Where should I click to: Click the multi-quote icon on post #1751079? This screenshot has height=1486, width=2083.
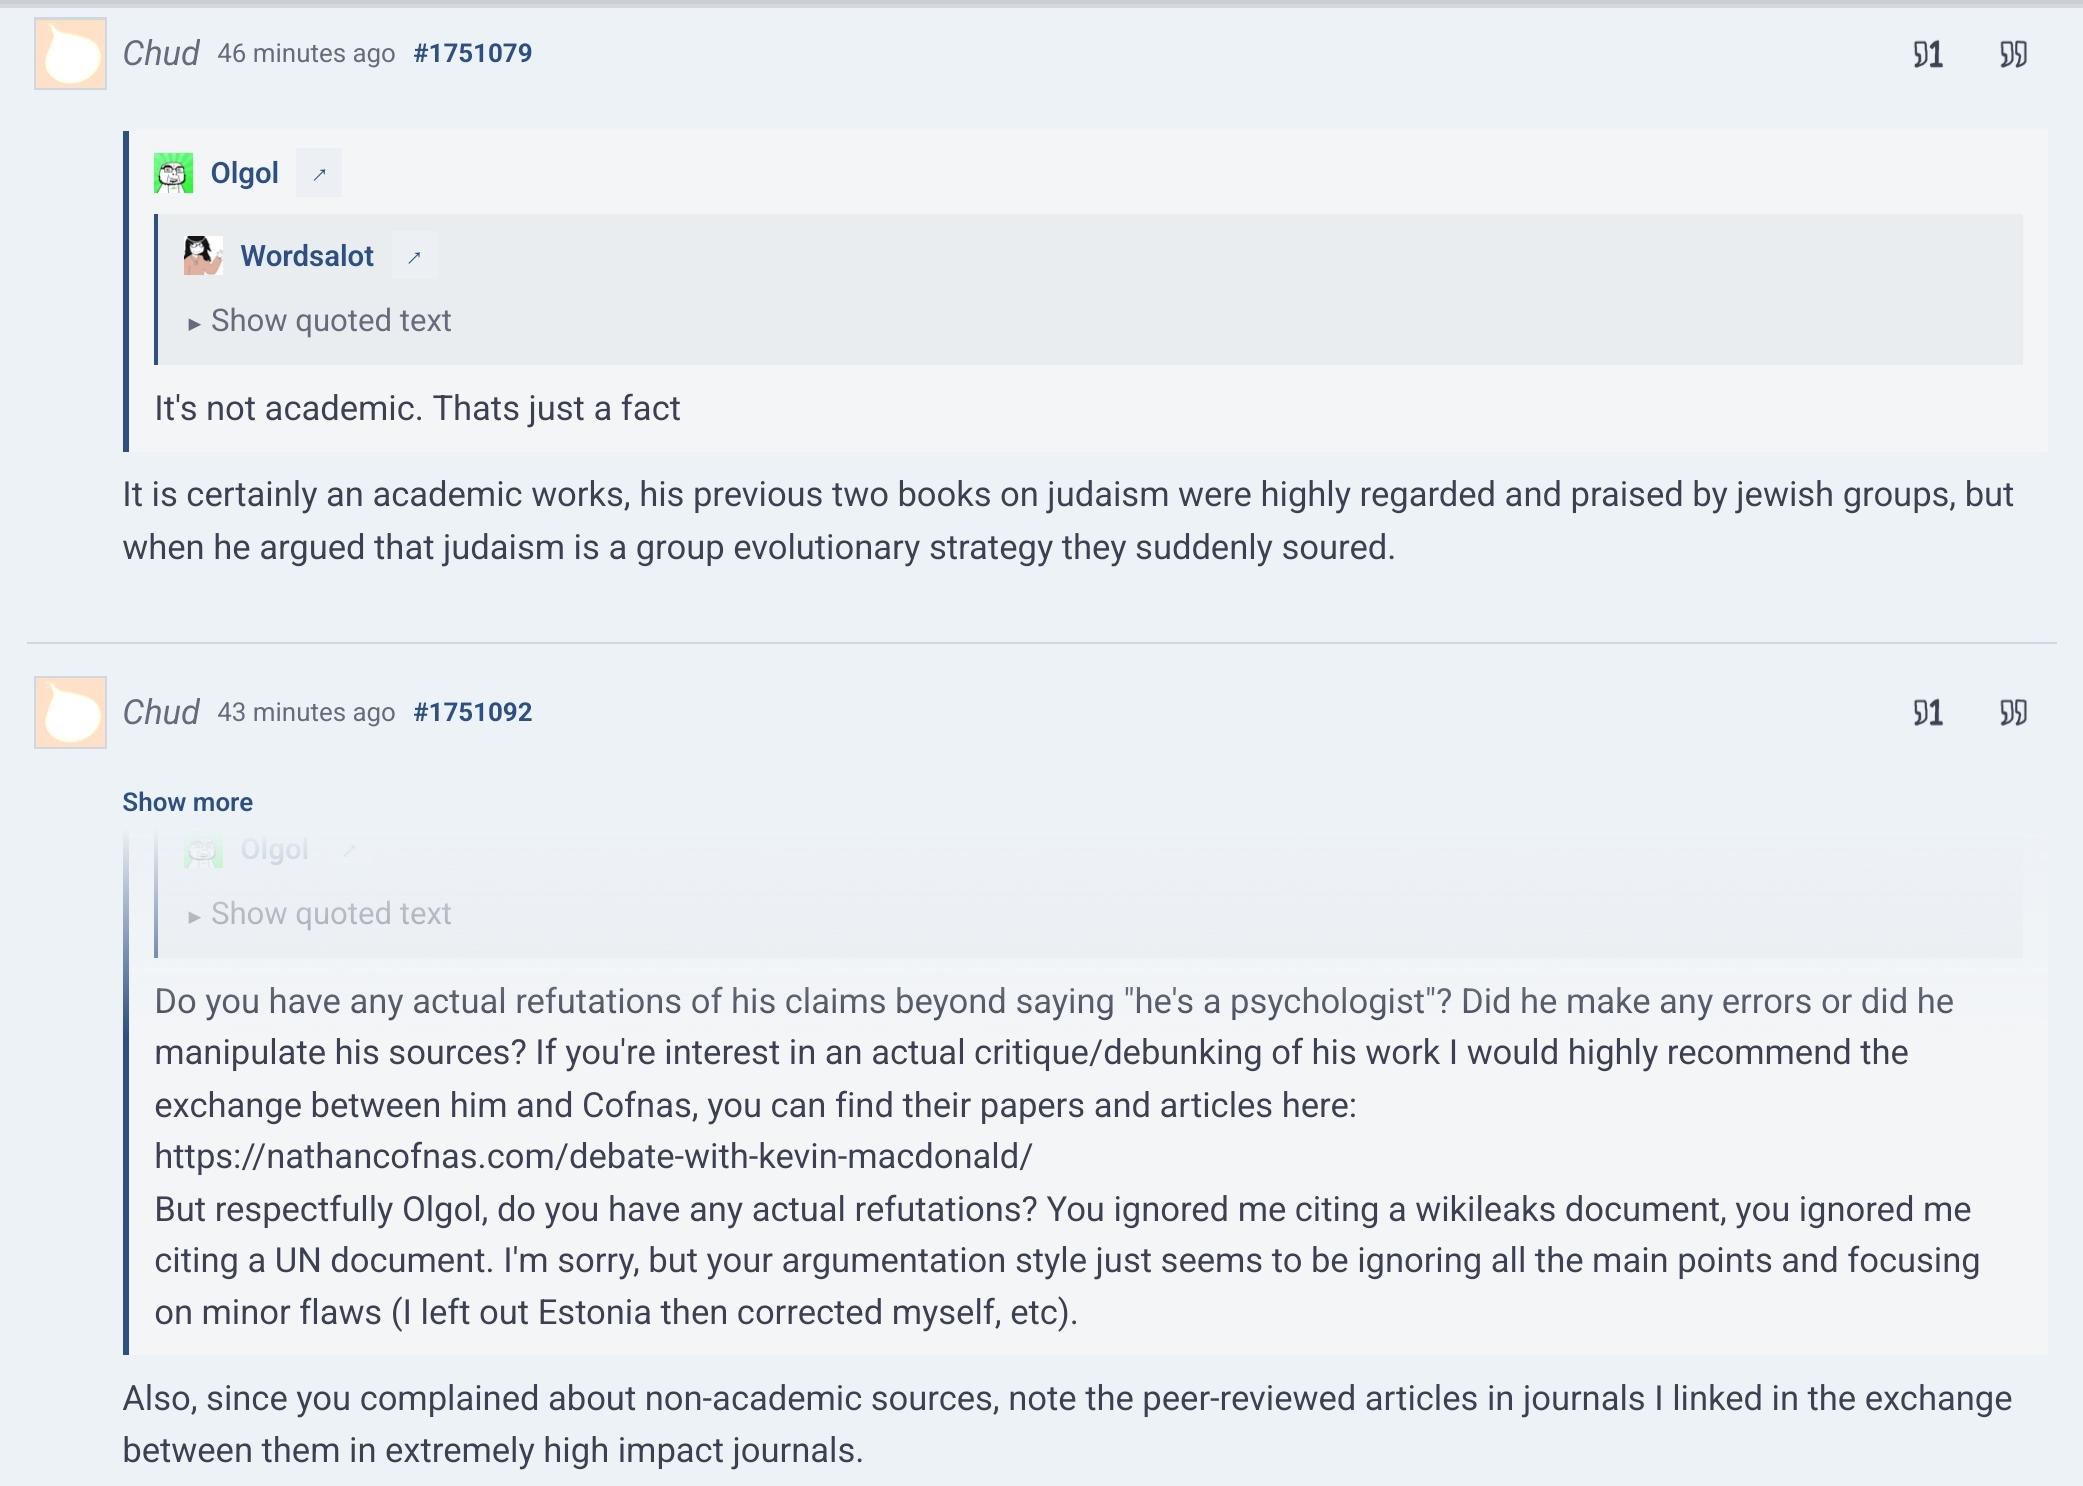tap(2013, 54)
